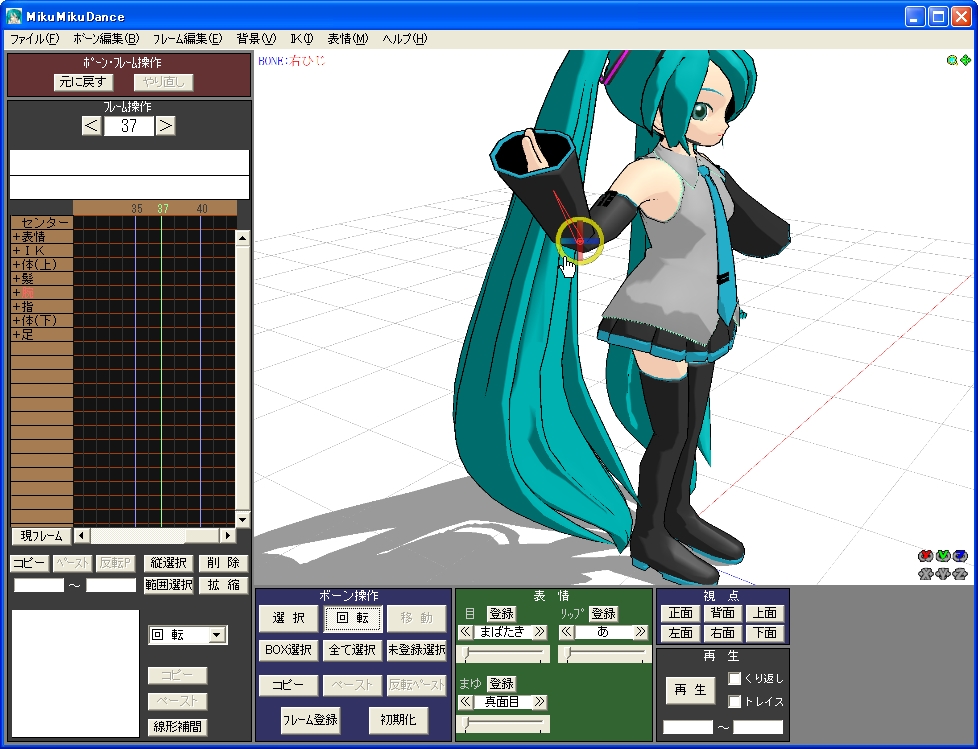Click the MikuMikuDance title bar icon
This screenshot has width=978, height=749.
14,16
